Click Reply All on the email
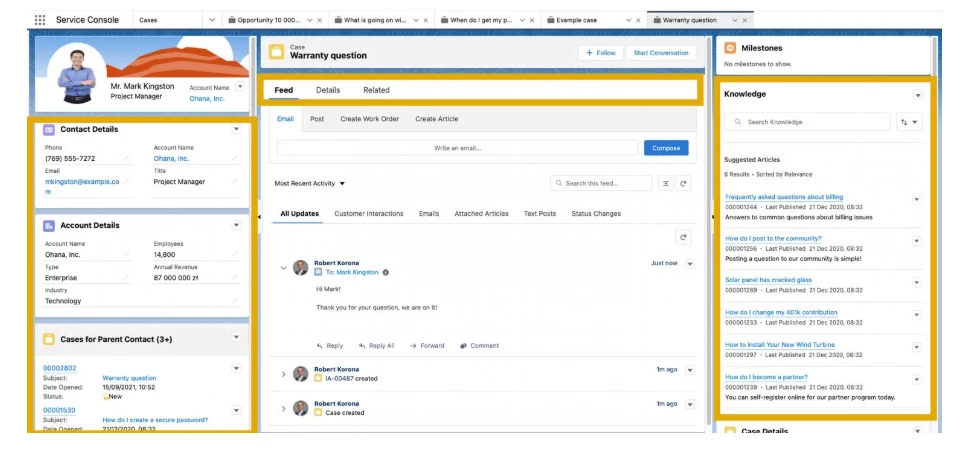978x465 pixels. (376, 346)
